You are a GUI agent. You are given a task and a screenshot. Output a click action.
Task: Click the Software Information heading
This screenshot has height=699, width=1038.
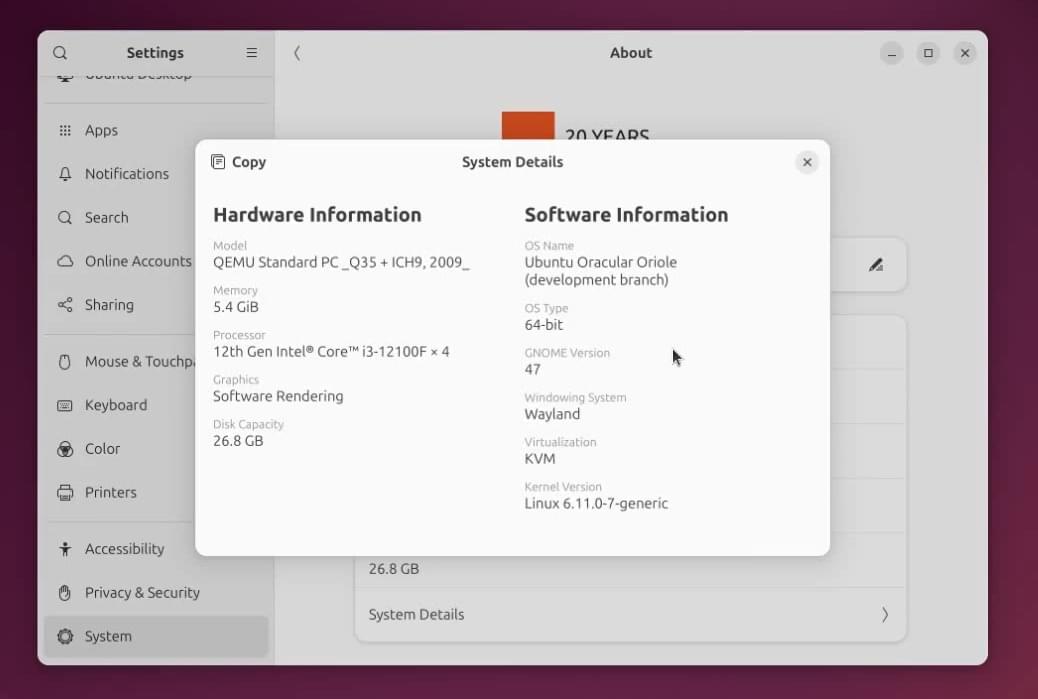click(x=626, y=214)
